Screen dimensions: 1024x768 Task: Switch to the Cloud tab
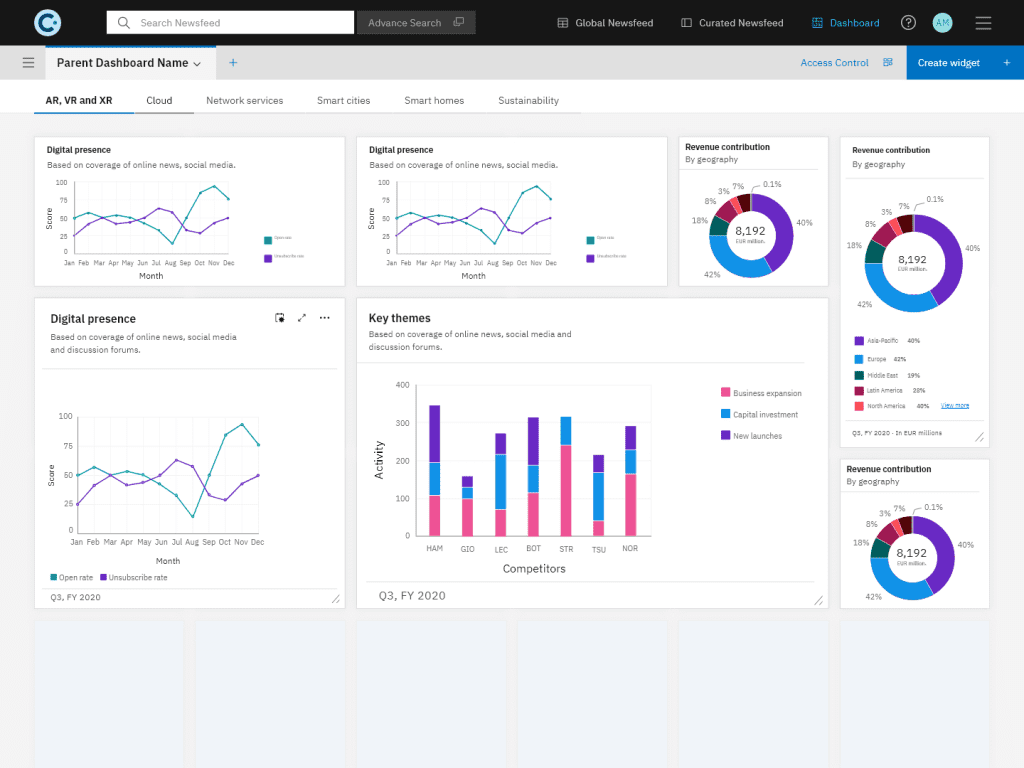pyautogui.click(x=161, y=100)
